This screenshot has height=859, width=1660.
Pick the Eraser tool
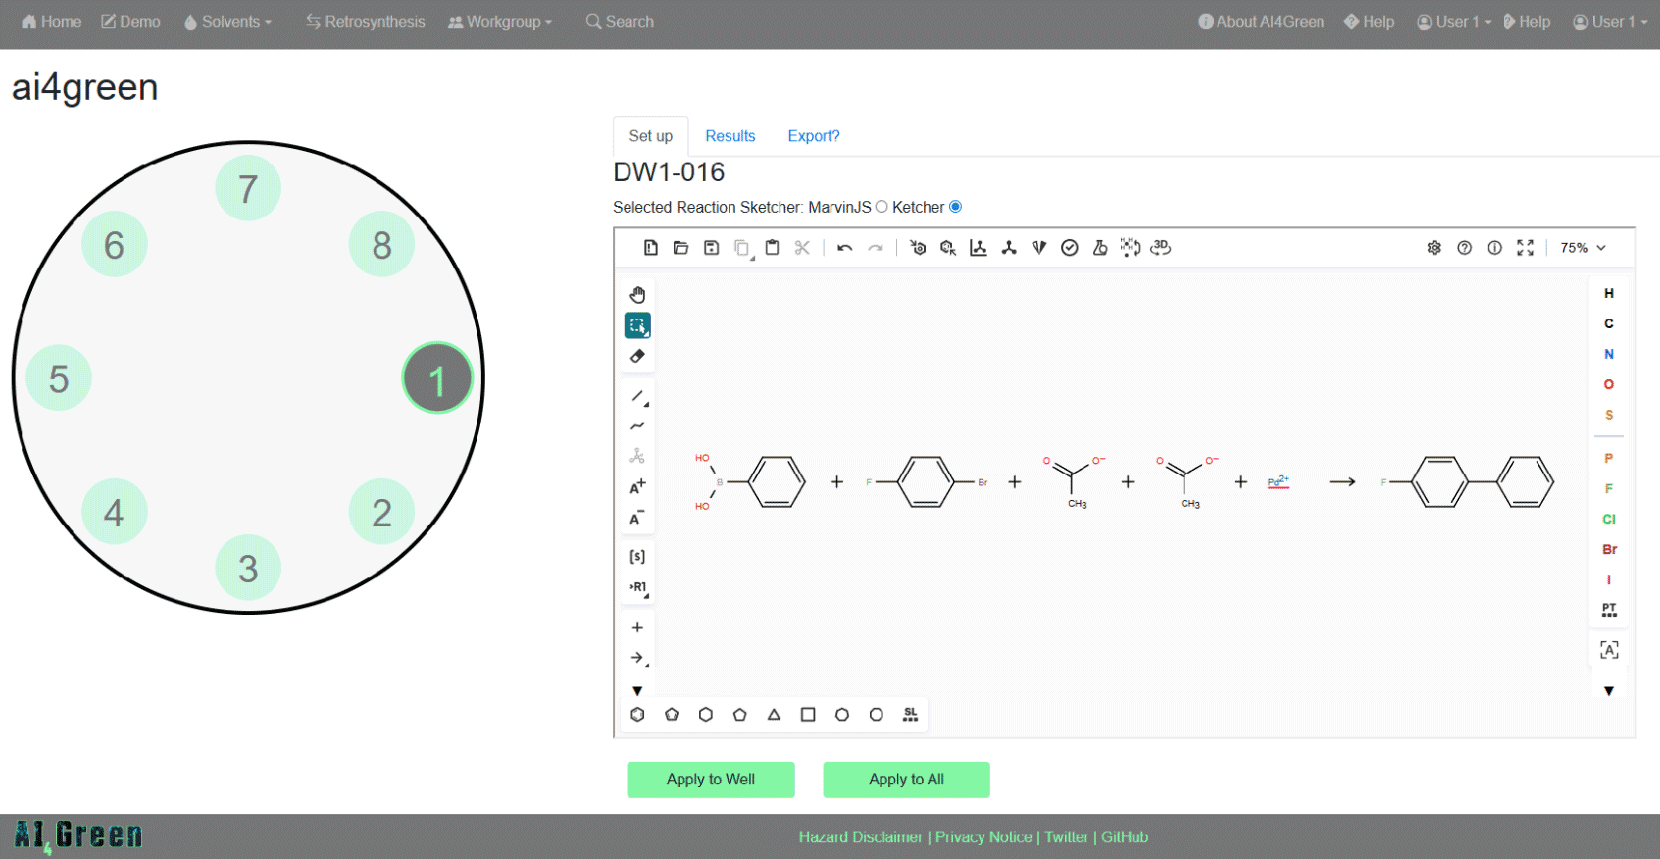point(637,356)
